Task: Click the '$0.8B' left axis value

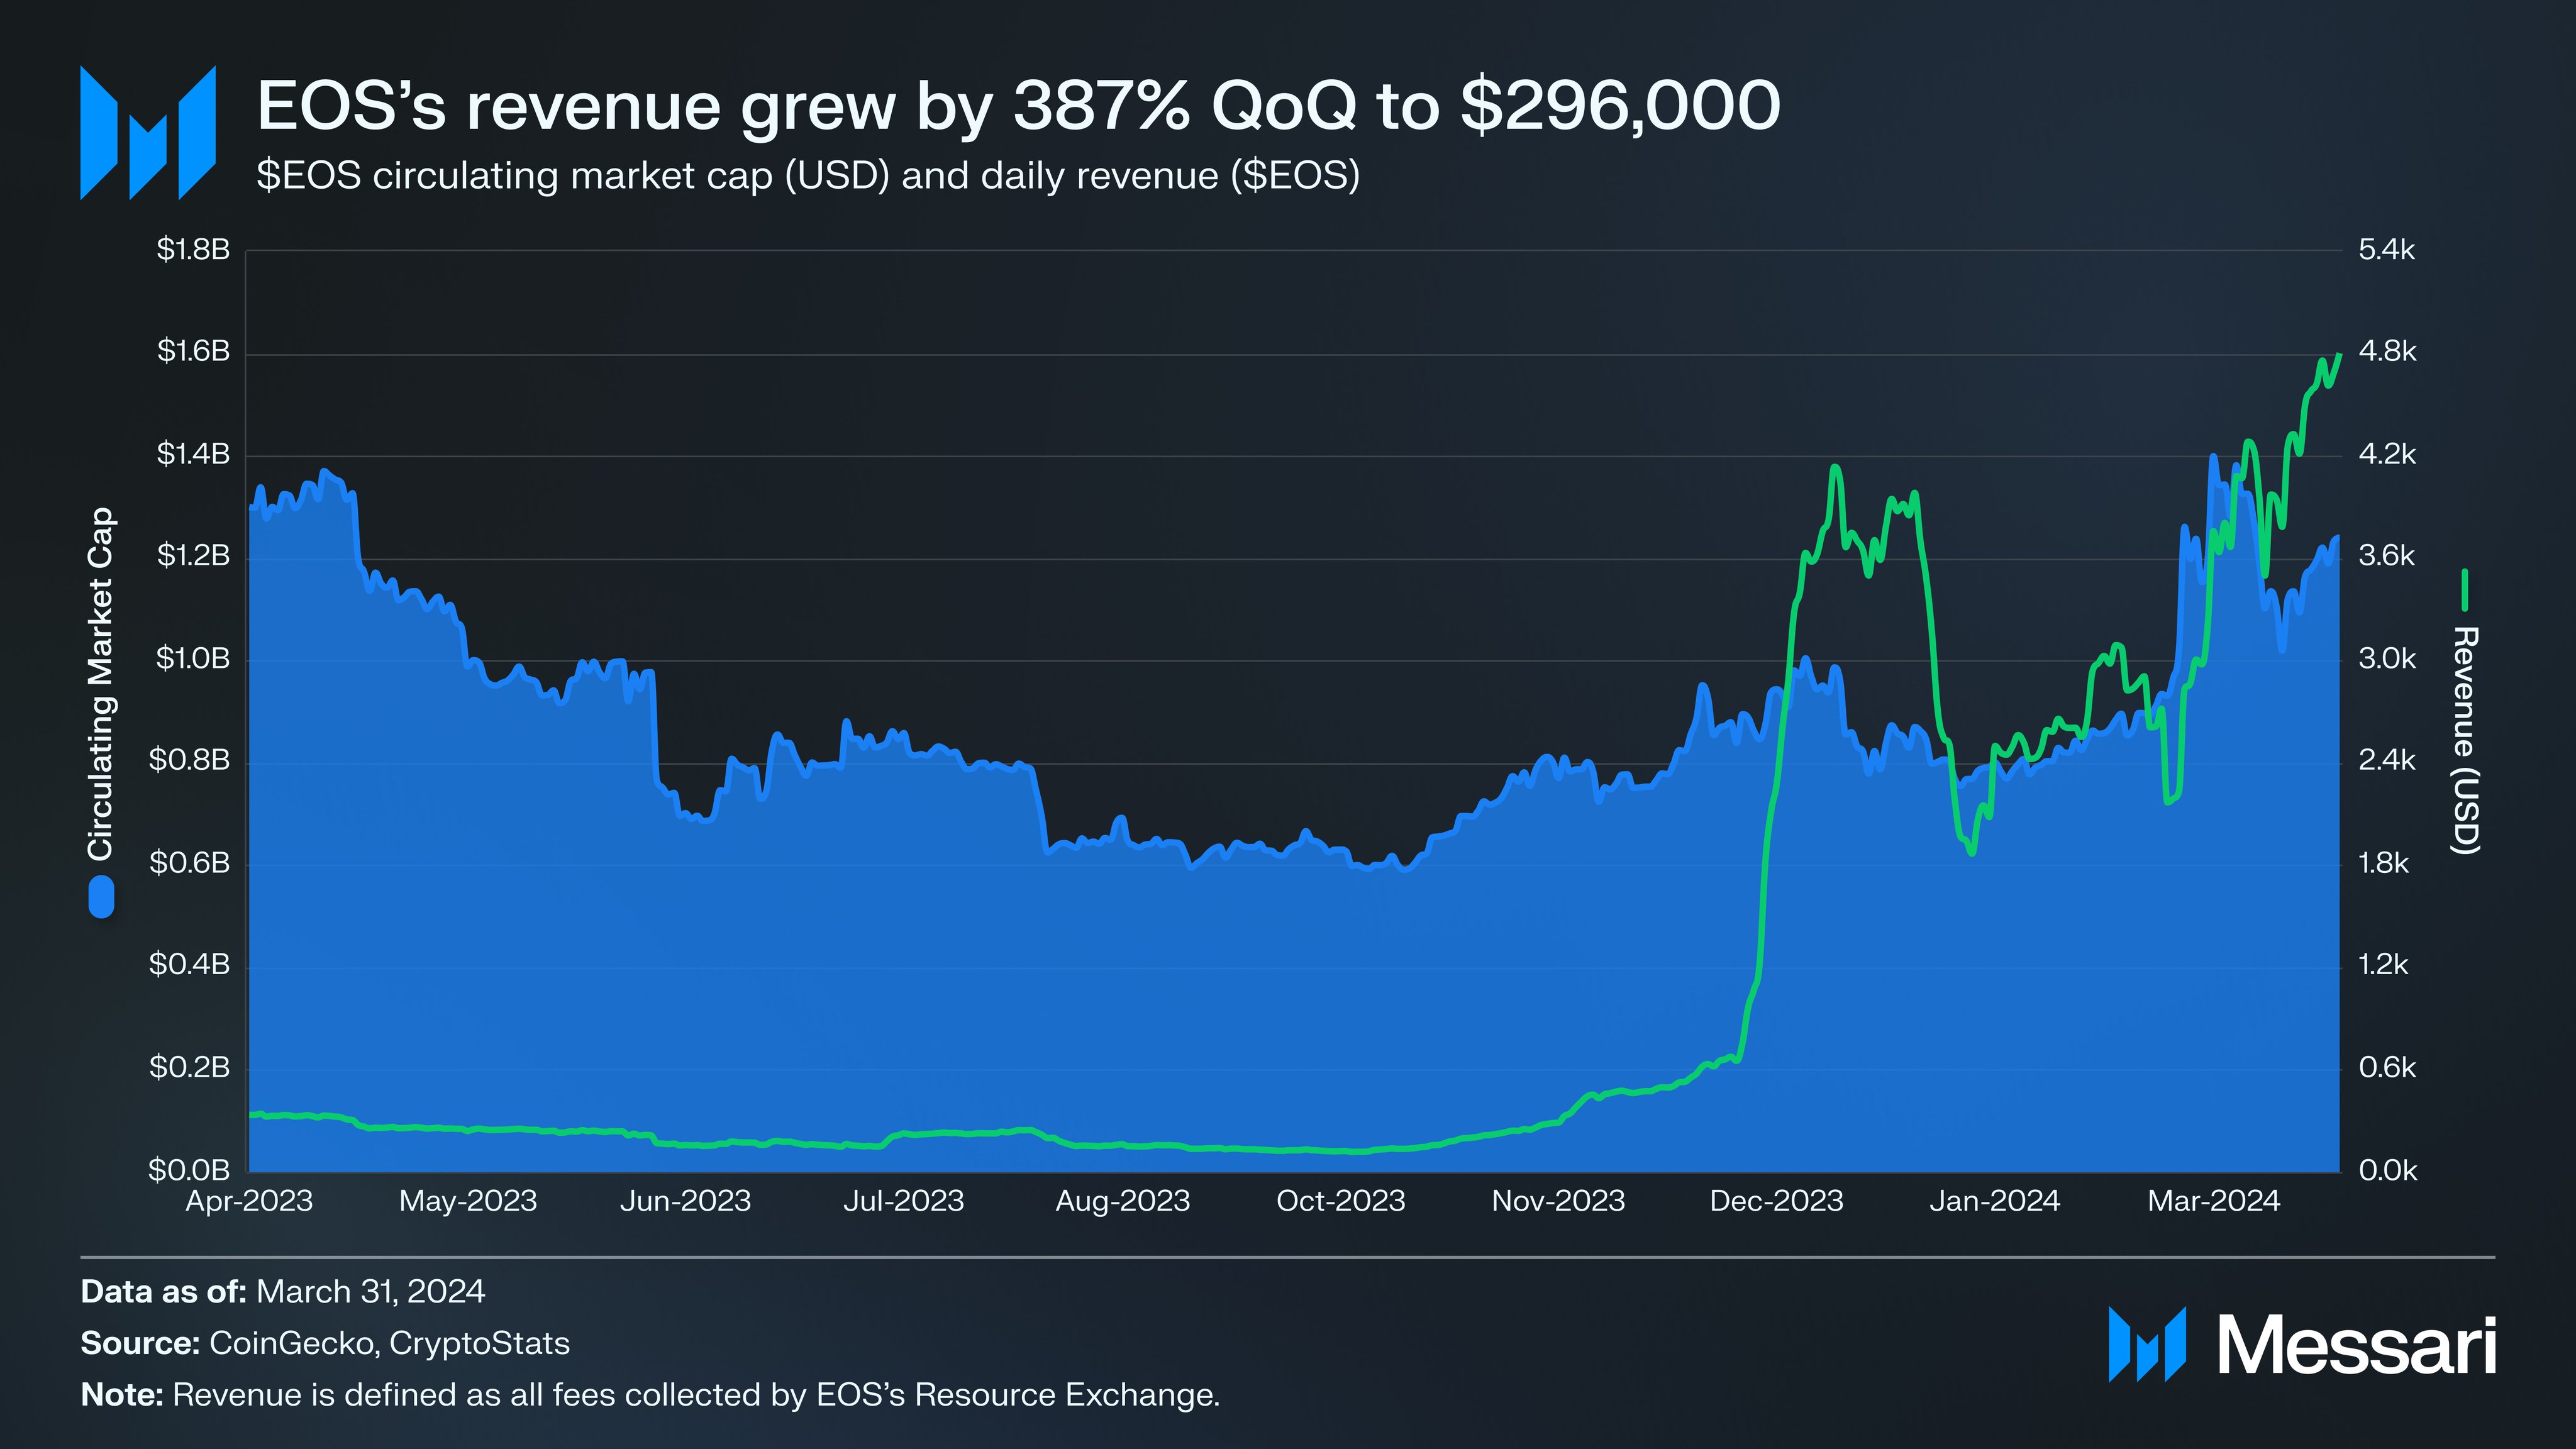Action: click(x=190, y=760)
